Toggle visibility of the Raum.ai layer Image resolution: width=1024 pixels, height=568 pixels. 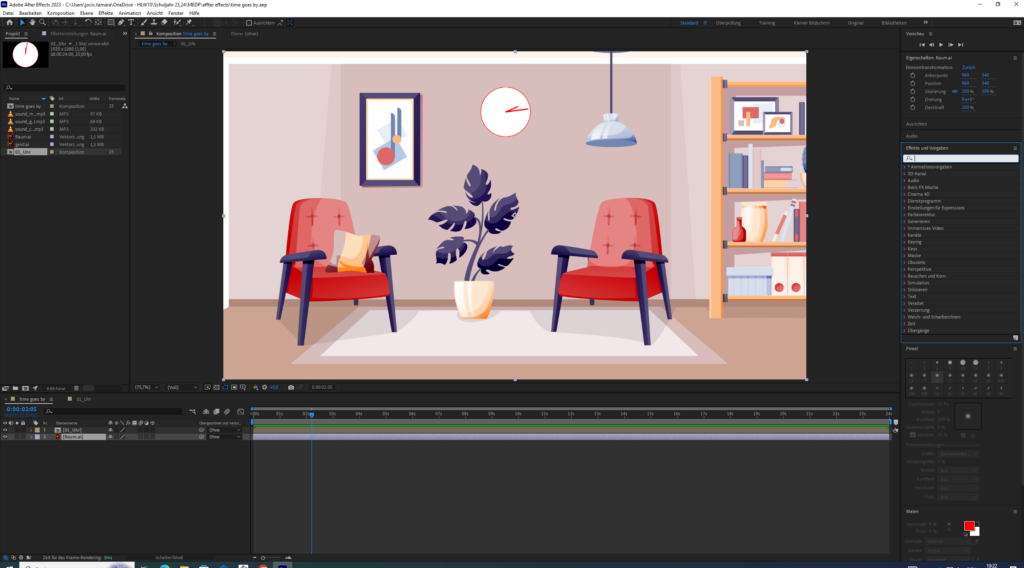pos(5,437)
